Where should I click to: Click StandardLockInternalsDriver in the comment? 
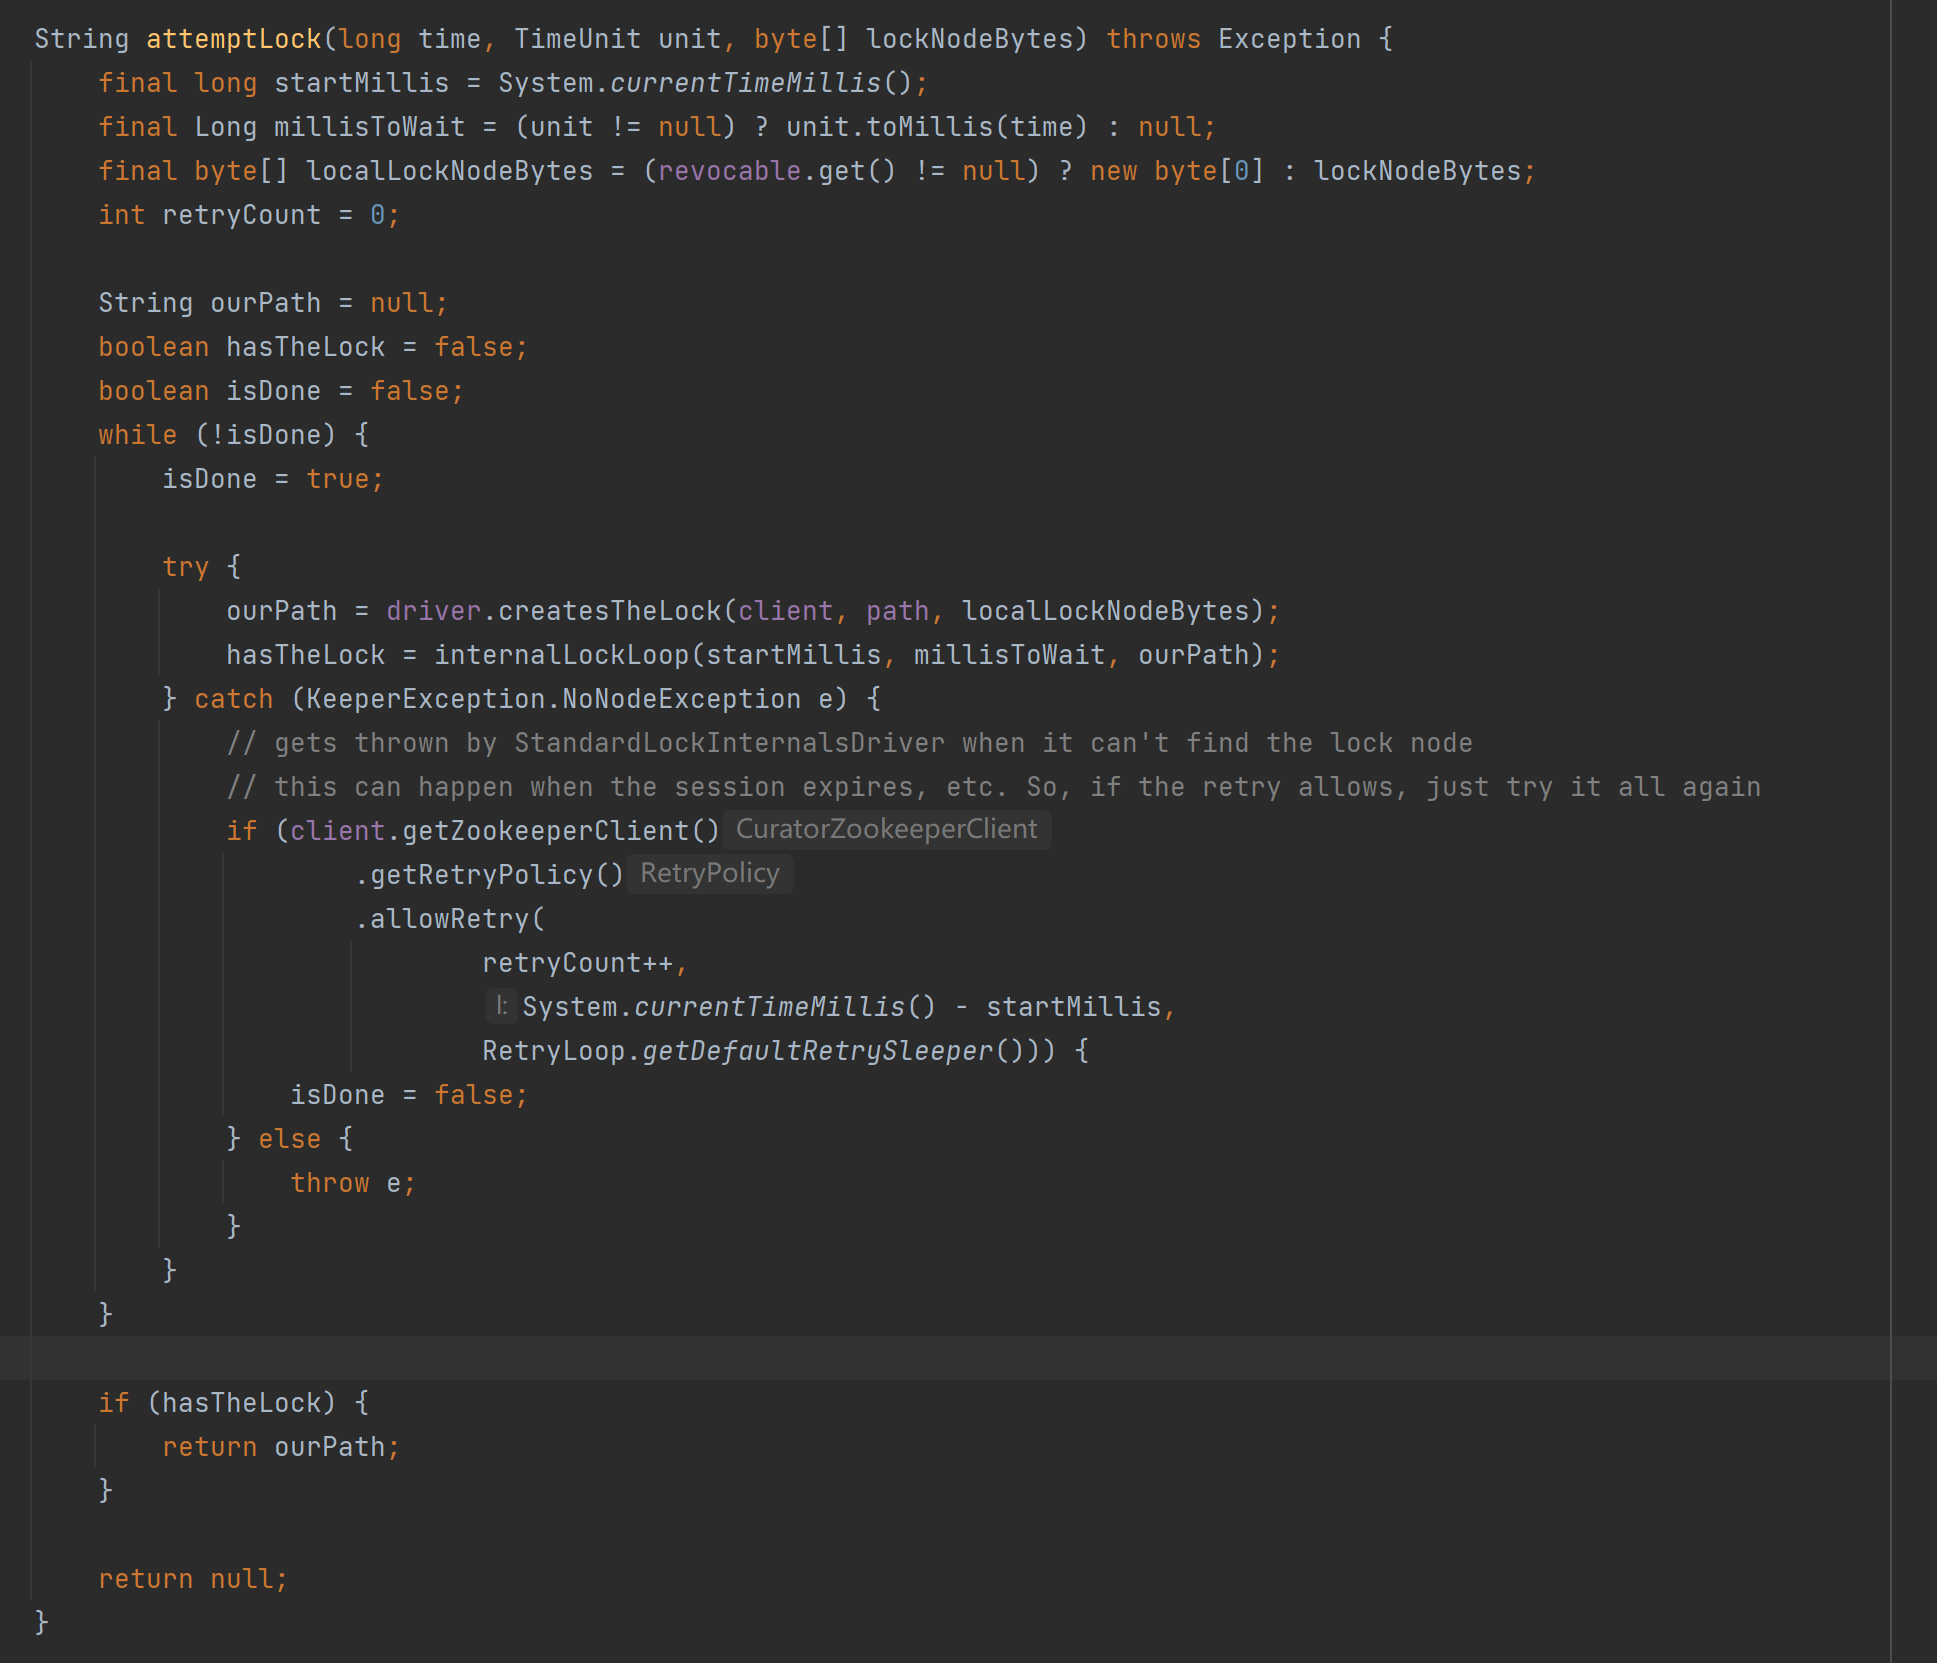[729, 743]
